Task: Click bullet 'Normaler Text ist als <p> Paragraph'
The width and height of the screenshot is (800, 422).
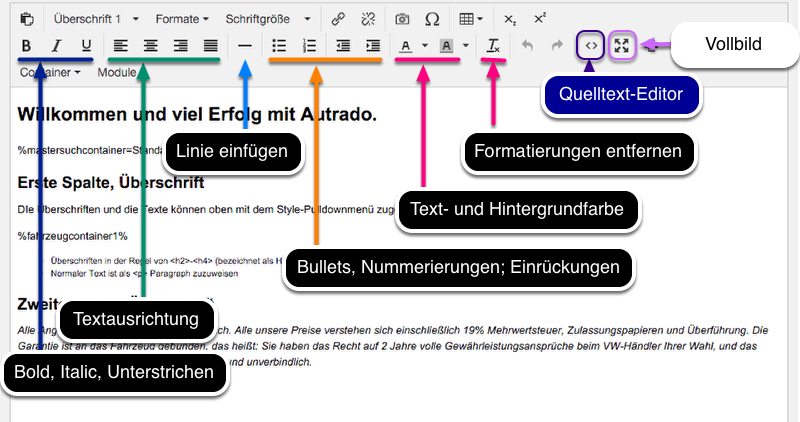Action: [144, 274]
